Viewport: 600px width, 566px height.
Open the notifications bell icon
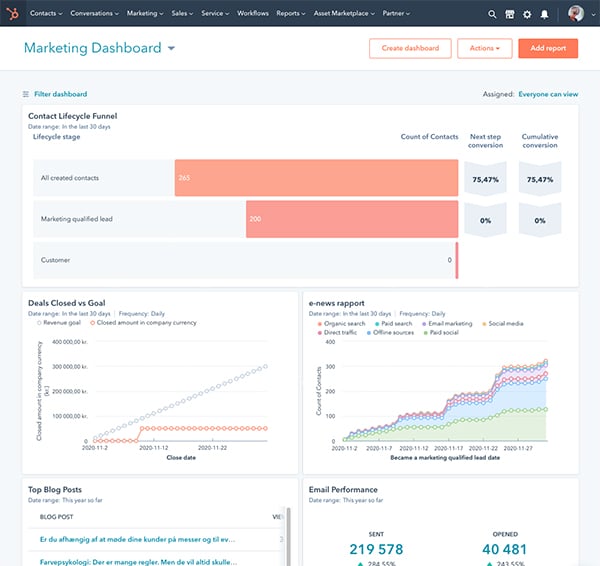pos(544,15)
